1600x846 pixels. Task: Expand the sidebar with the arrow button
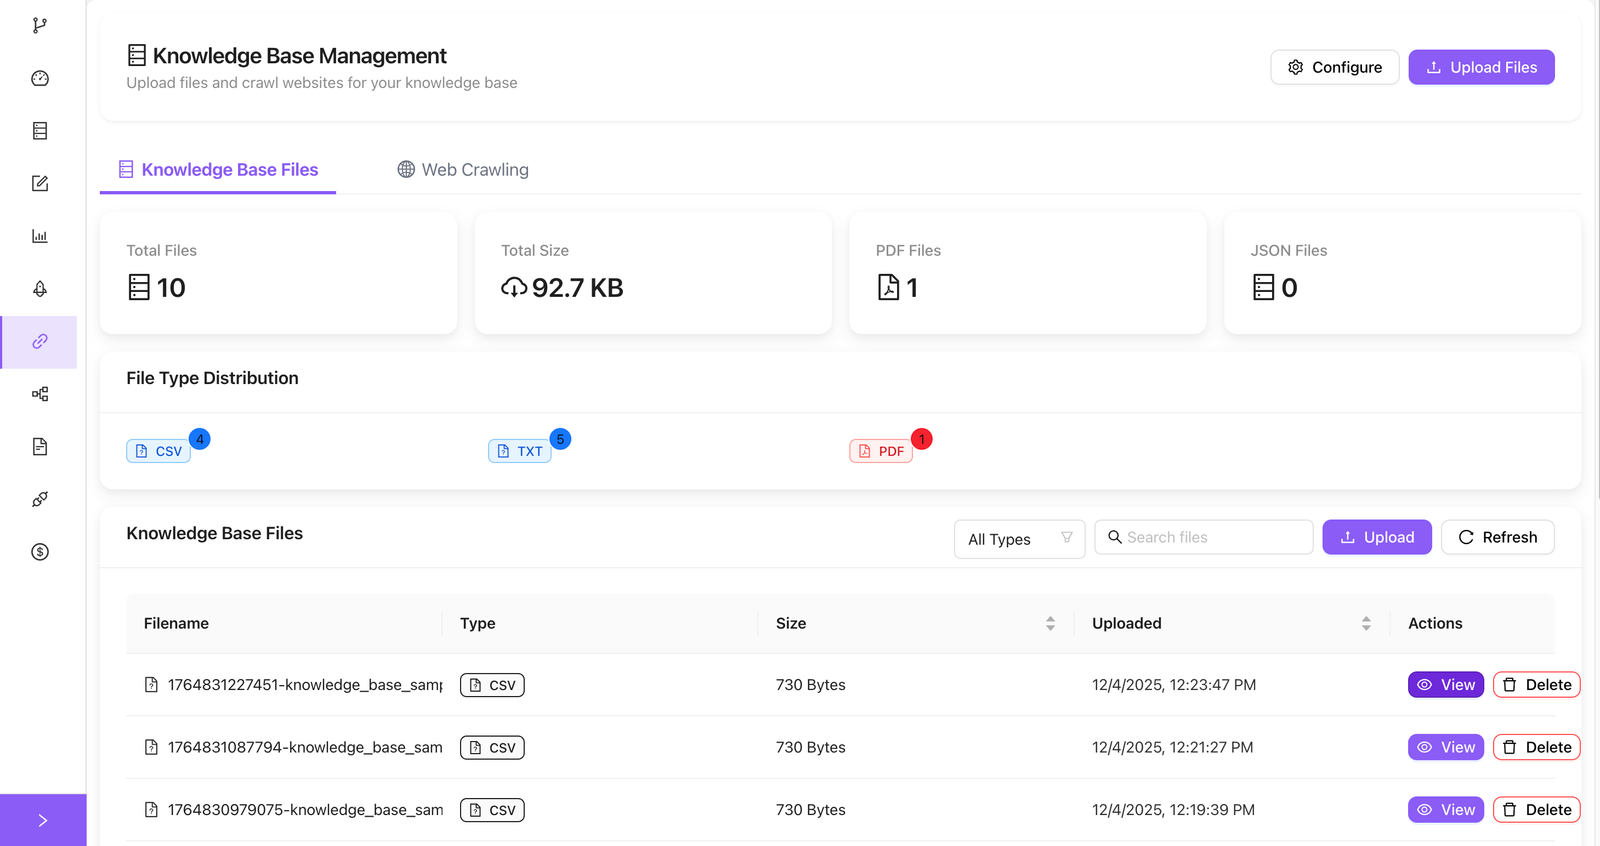pos(42,820)
